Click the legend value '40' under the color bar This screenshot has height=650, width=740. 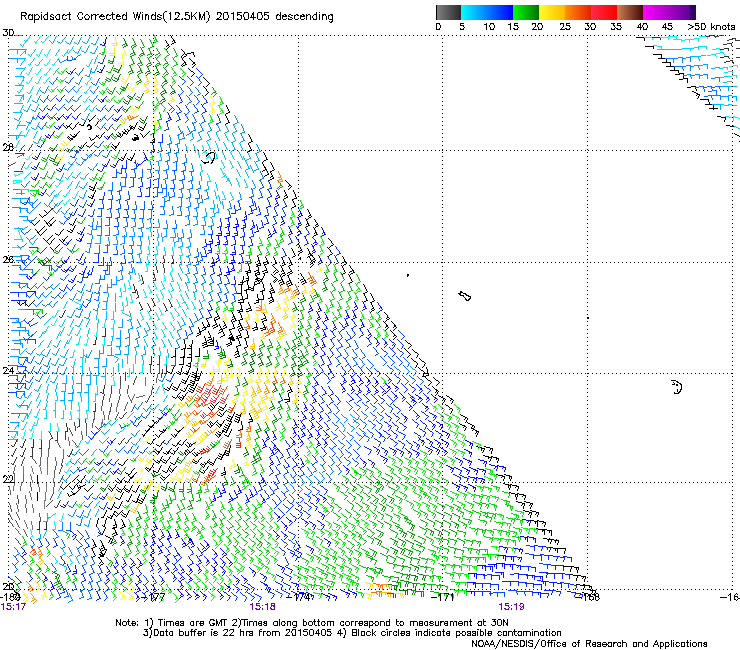tap(642, 27)
